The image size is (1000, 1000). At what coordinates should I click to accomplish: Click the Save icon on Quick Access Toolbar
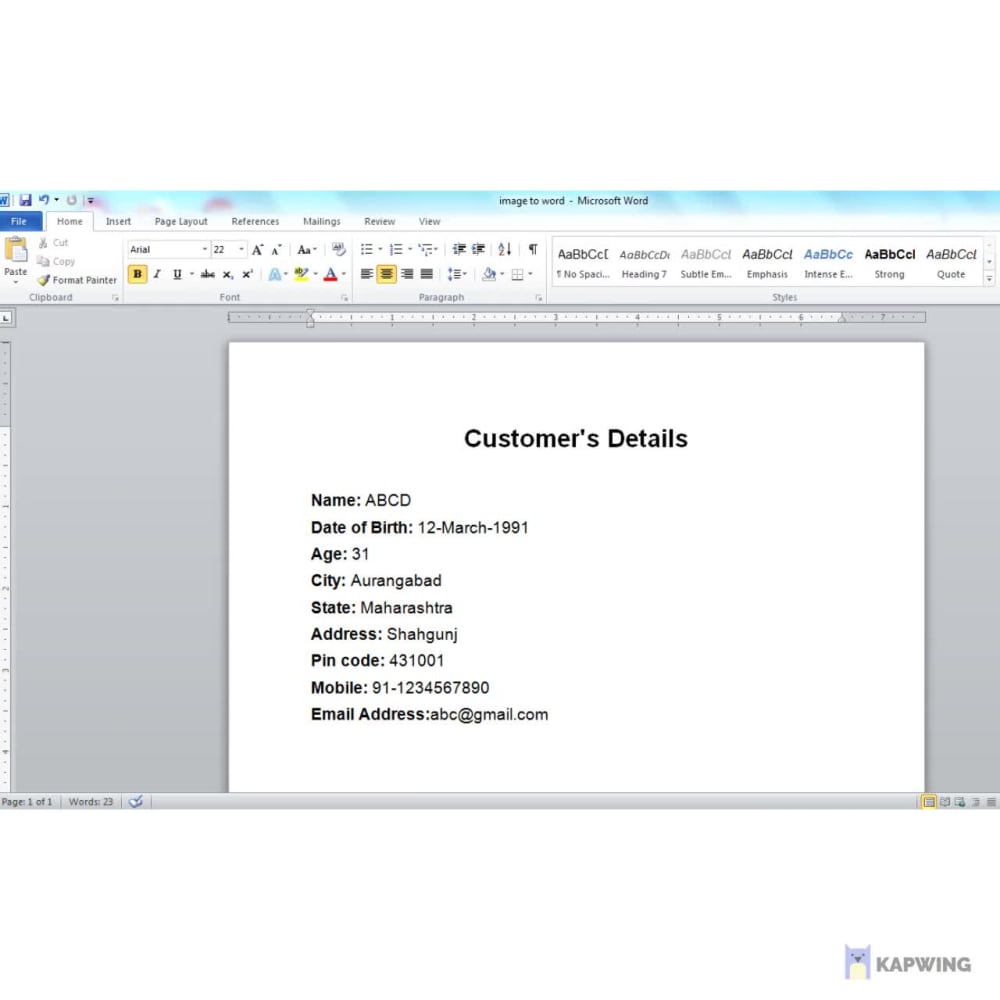point(24,199)
